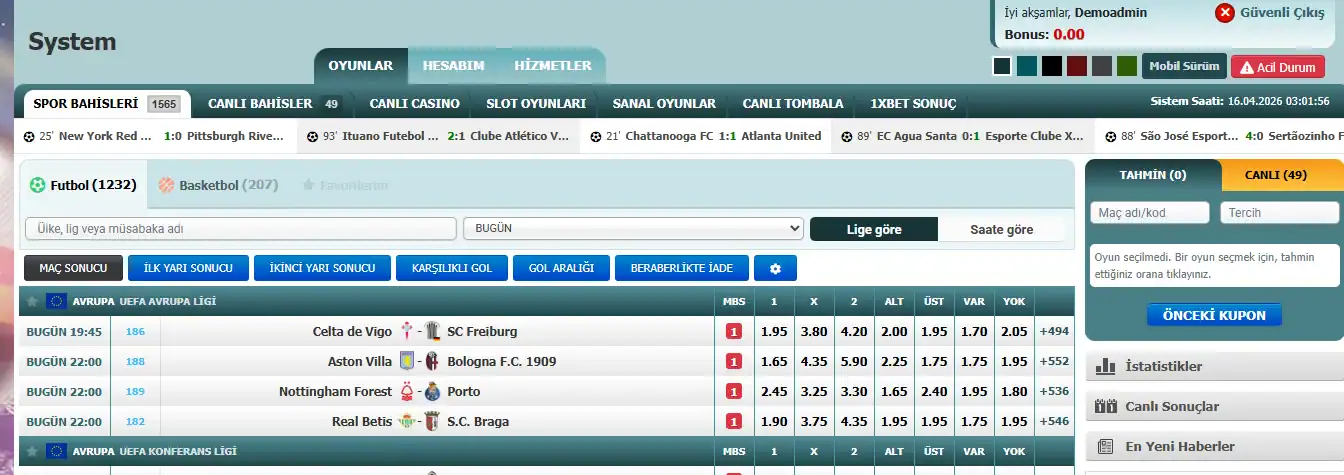Expand the Canlı Sonuçlar sidebar section
The width and height of the screenshot is (1344, 475).
(x=1214, y=406)
